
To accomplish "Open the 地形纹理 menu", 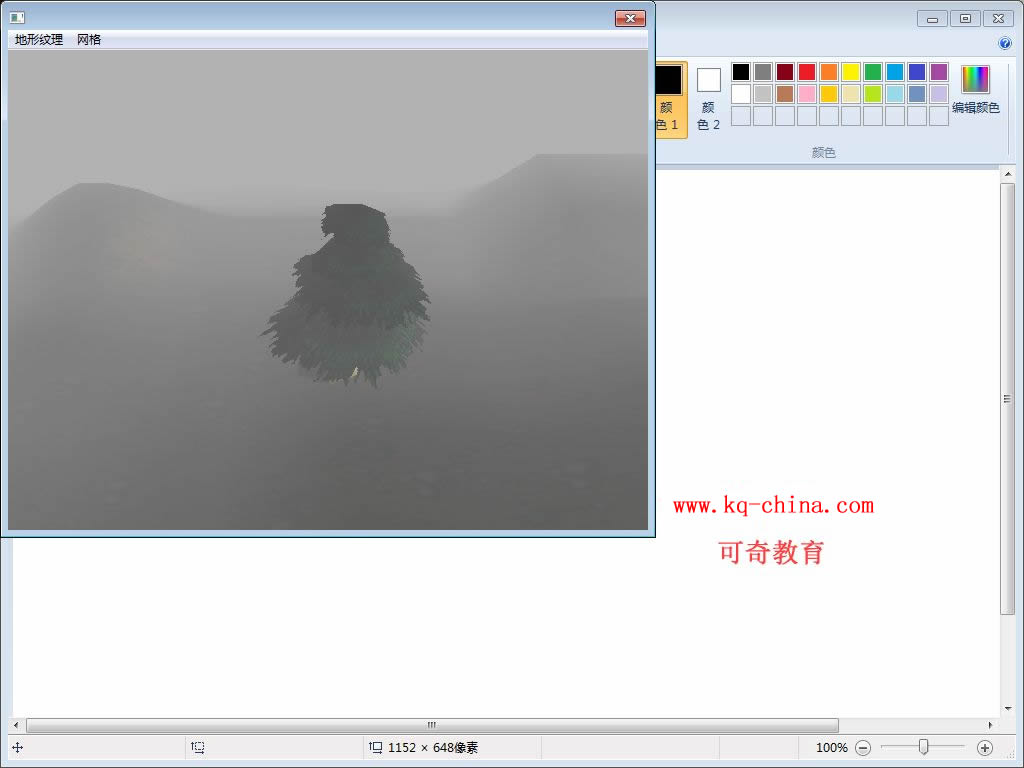I will click(39, 40).
